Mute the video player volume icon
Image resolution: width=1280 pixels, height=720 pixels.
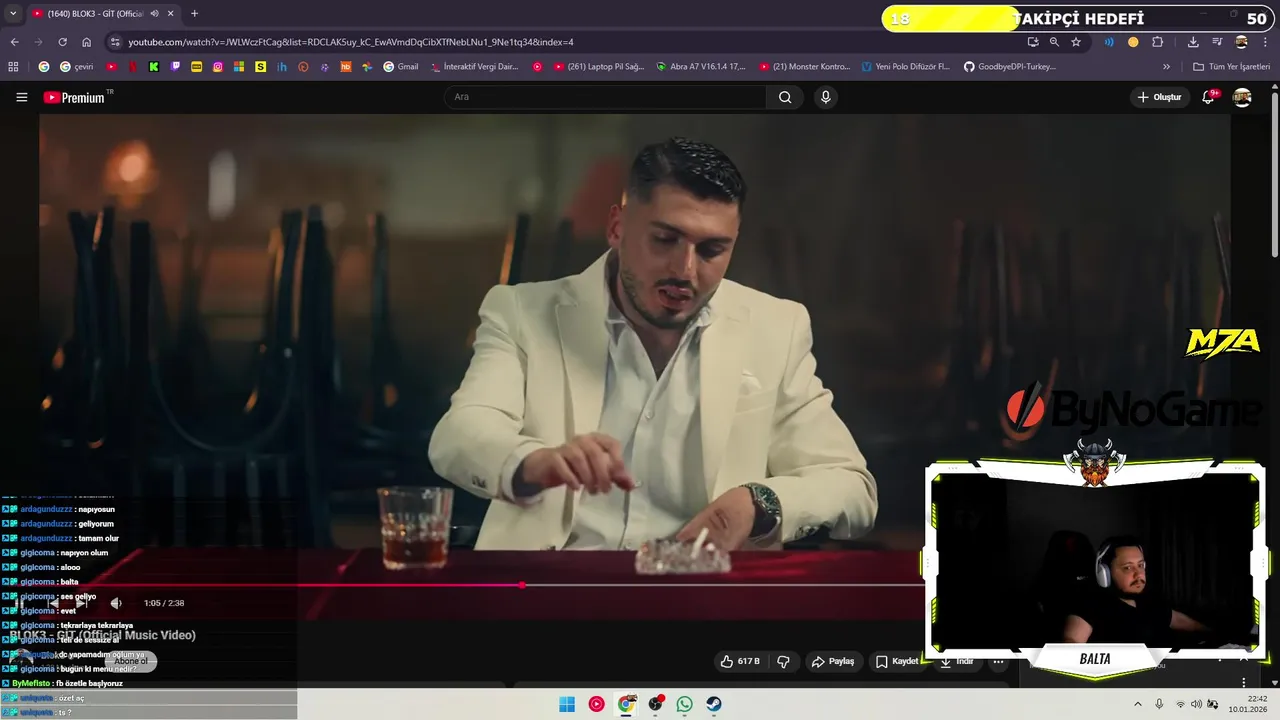pyautogui.click(x=116, y=603)
